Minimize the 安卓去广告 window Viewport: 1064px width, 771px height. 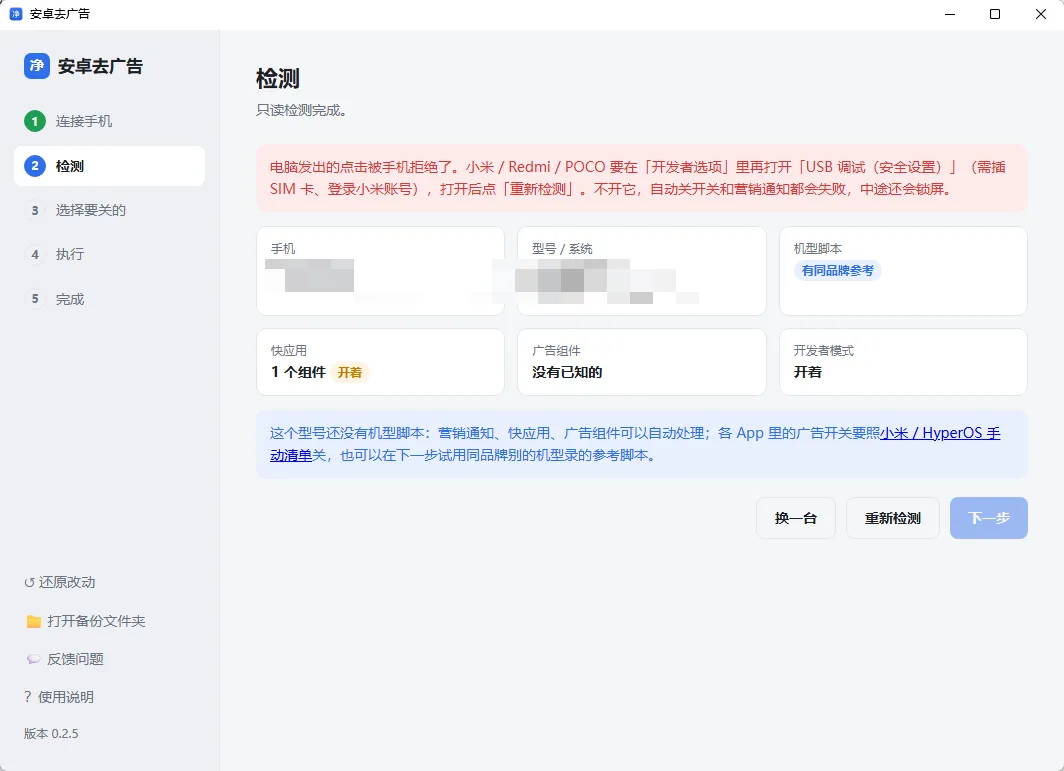coord(950,14)
